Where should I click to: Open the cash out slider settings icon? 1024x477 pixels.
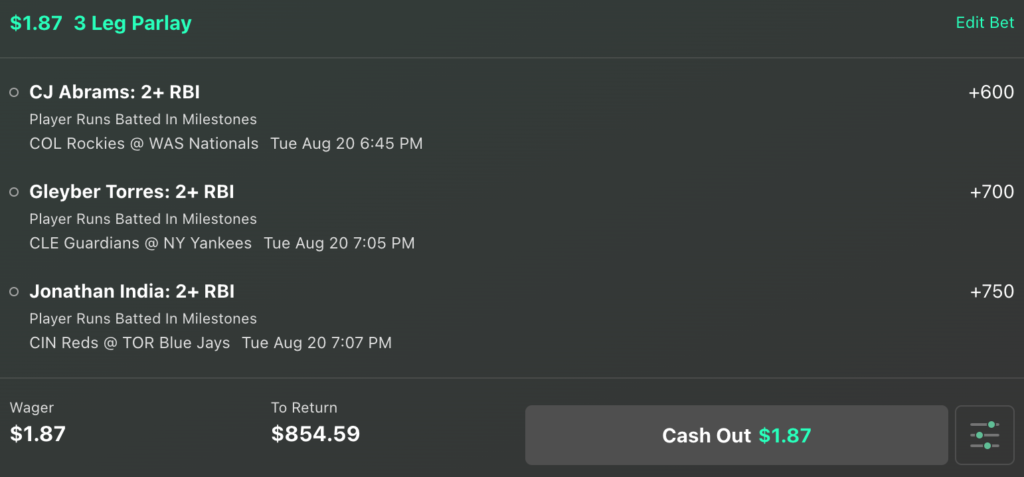pyautogui.click(x=985, y=435)
